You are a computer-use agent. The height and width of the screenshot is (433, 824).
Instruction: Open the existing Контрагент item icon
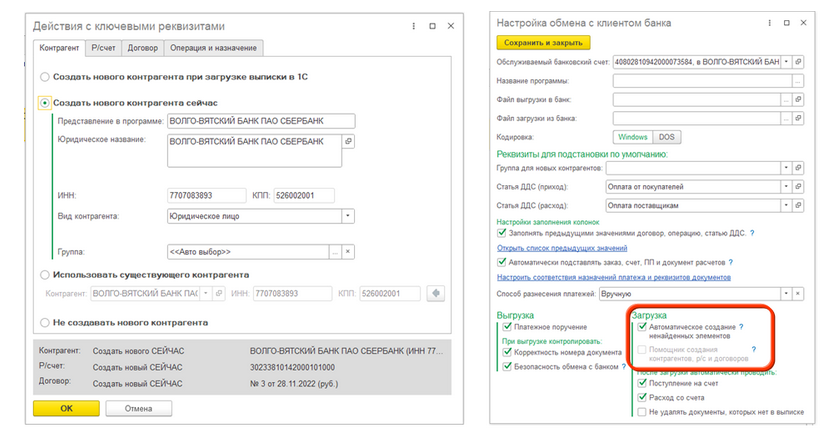coord(219,293)
